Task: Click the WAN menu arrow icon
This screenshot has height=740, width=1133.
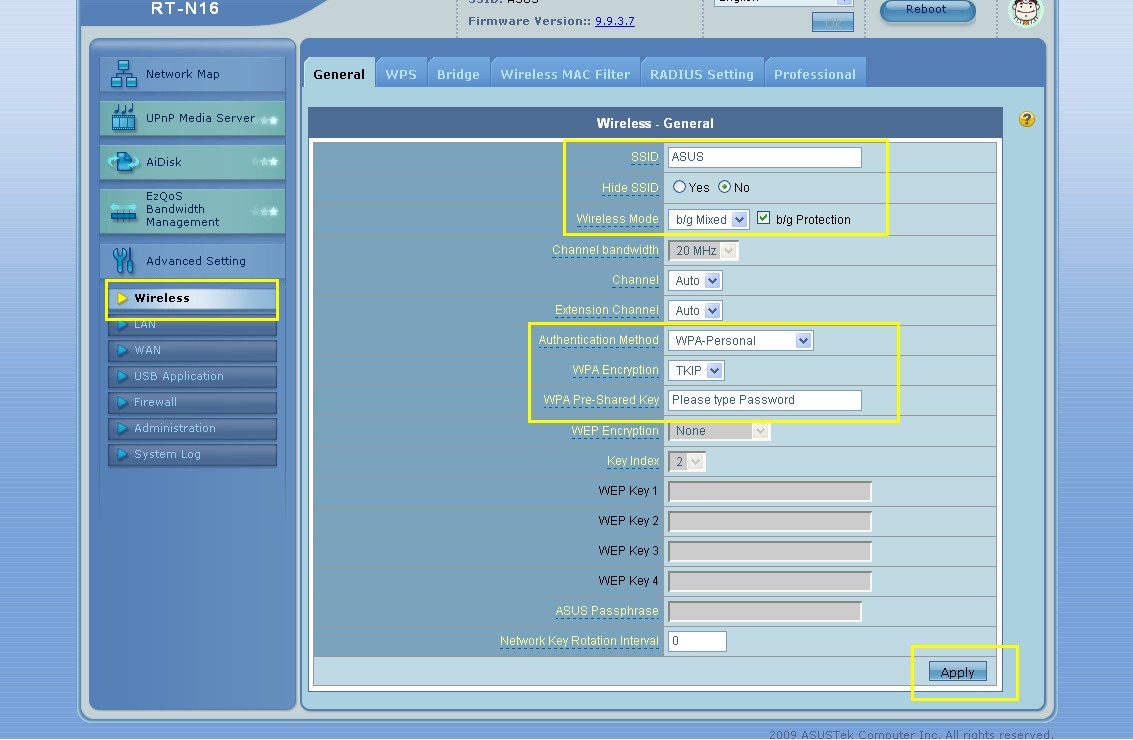Action: (122, 350)
